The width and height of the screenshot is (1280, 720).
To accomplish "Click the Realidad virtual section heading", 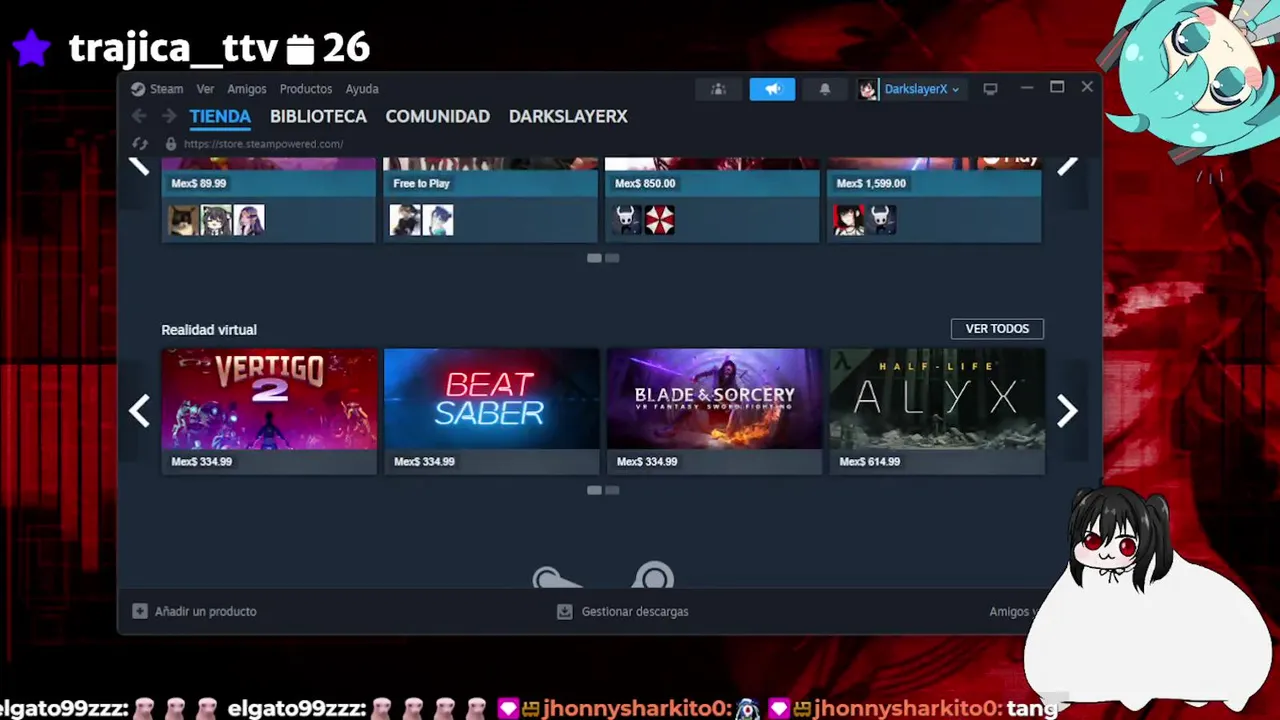I will point(209,329).
